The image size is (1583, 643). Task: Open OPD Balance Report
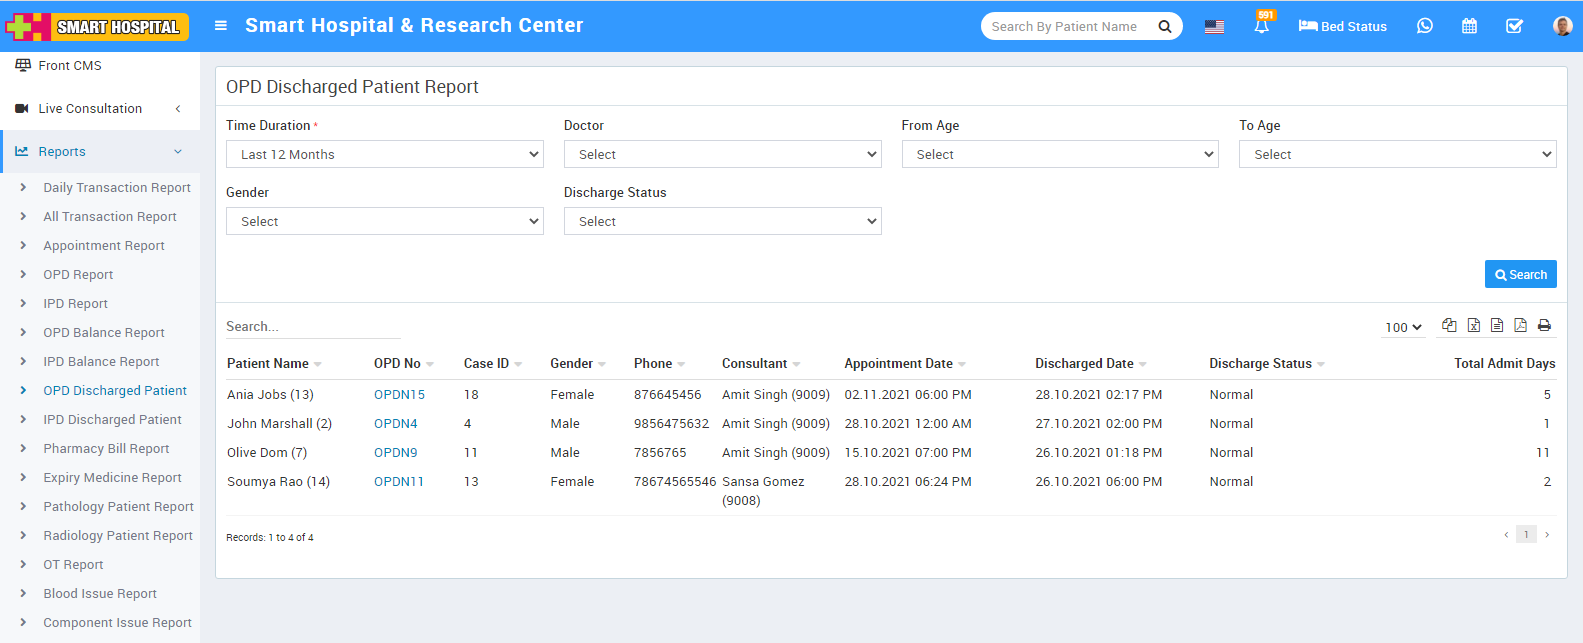104,333
